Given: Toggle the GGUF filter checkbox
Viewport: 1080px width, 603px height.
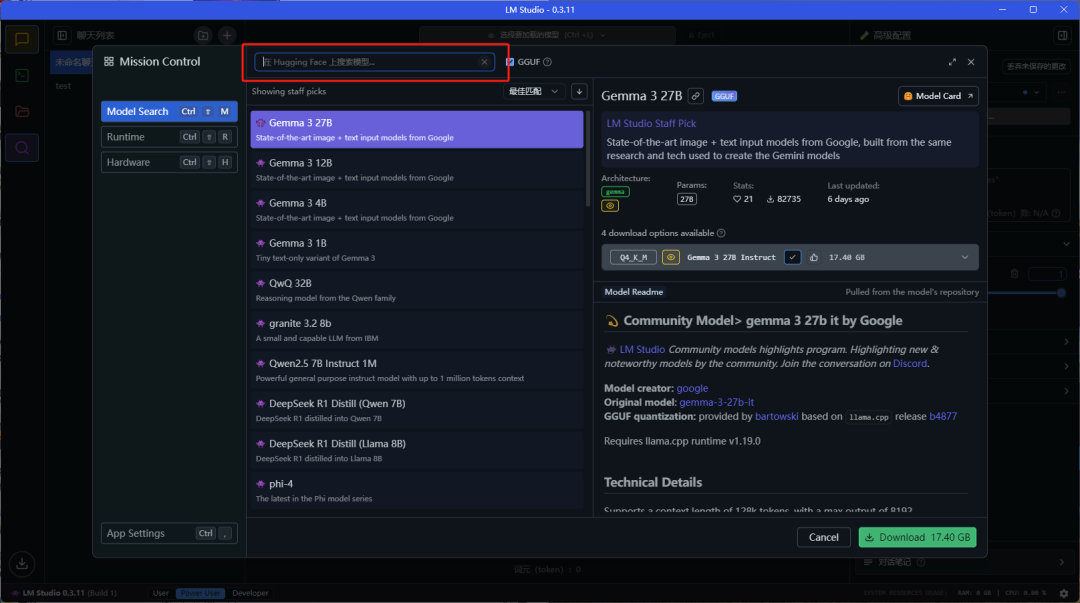Looking at the screenshot, I should coord(510,62).
